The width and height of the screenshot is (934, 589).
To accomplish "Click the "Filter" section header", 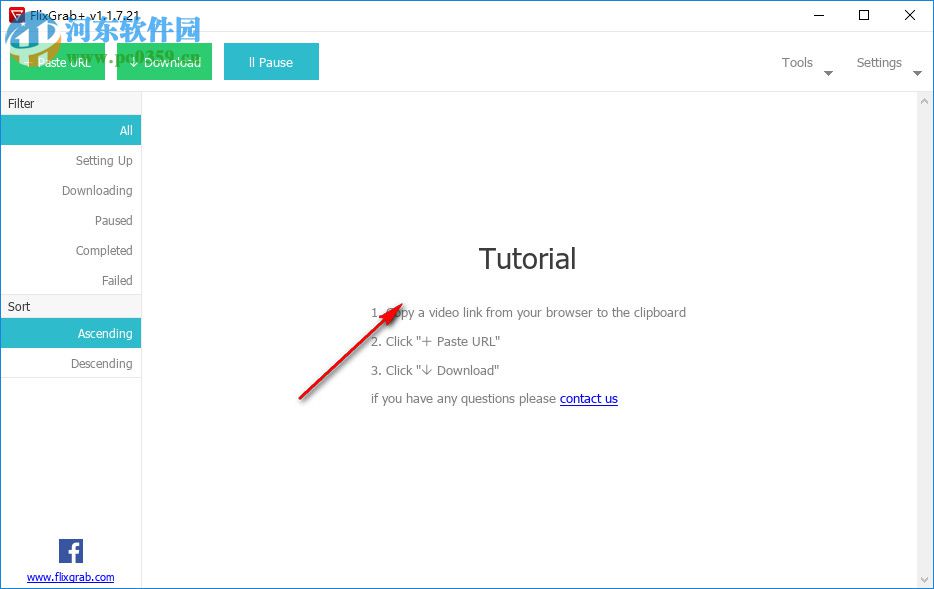I will pos(71,104).
